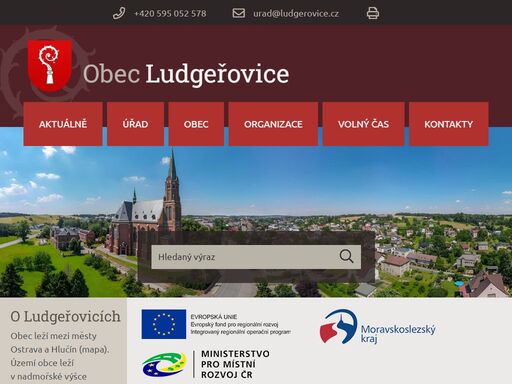Click the European Union flag logo
Screen dimensions: 512x384
[x=164, y=324]
